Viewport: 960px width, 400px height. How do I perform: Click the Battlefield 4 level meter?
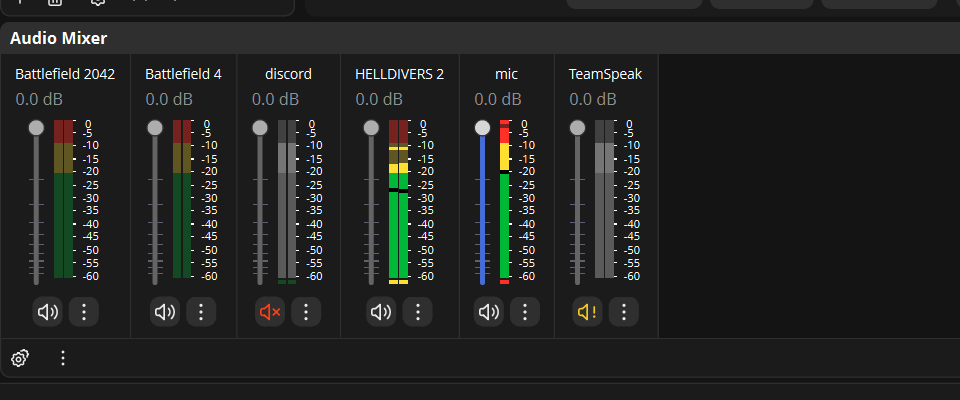click(182, 199)
